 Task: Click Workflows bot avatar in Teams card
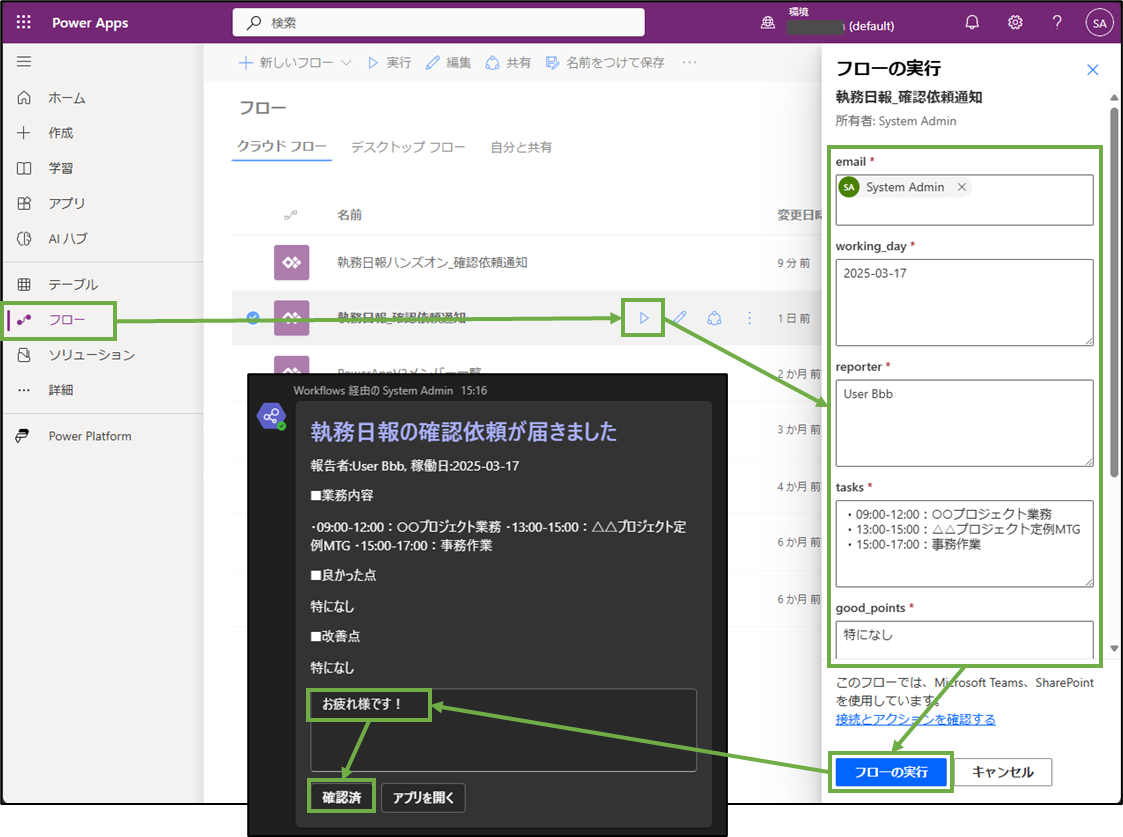271,416
